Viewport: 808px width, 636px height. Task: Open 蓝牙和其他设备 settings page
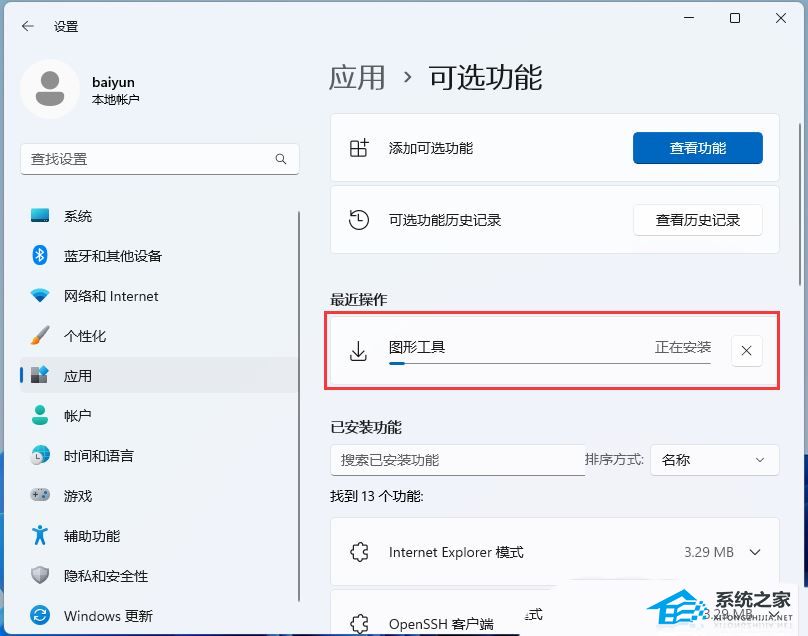(x=112, y=256)
